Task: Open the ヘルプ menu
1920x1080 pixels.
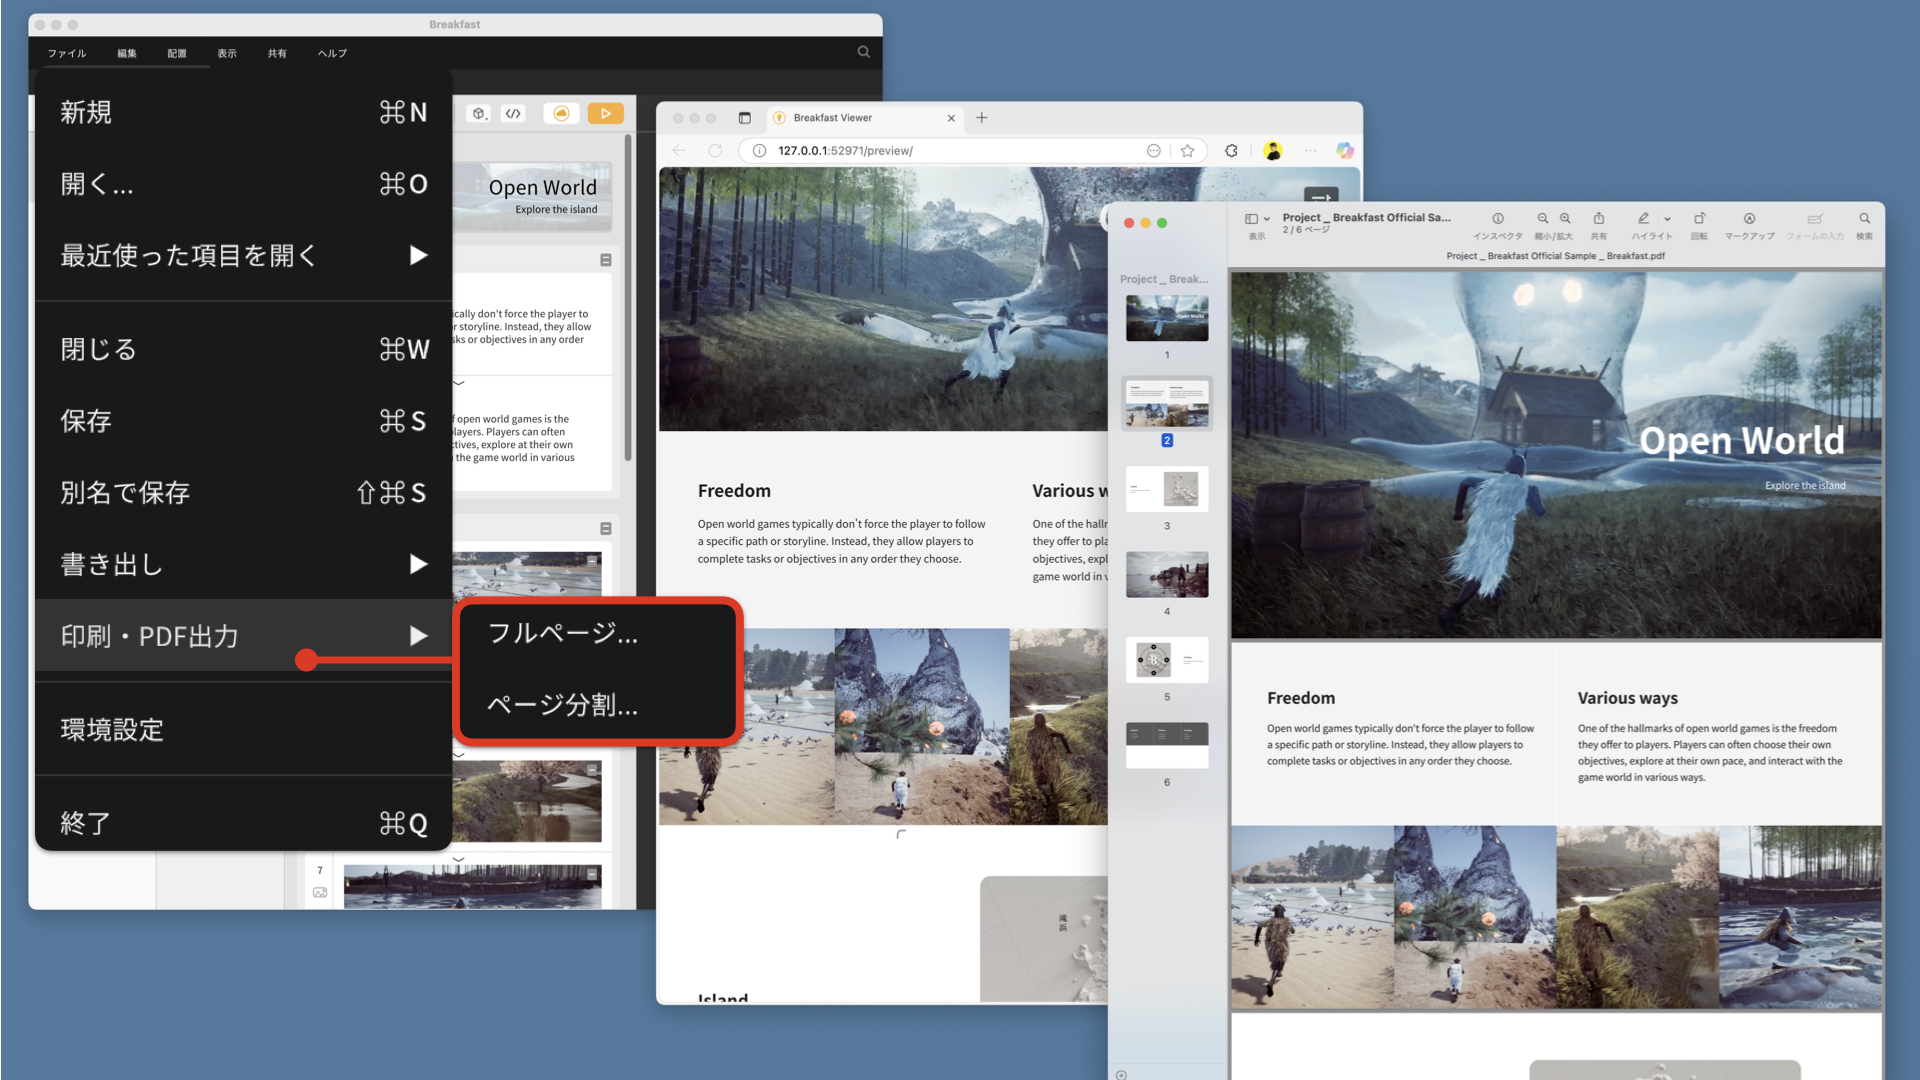Action: pyautogui.click(x=332, y=53)
